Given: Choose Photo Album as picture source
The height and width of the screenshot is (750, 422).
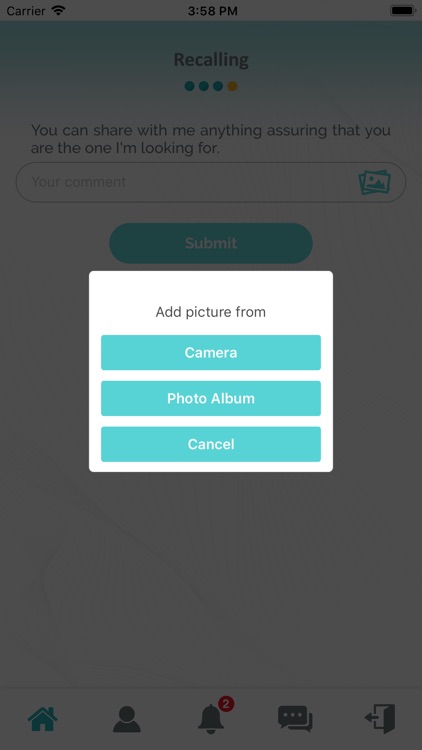Looking at the screenshot, I should 211,398.
